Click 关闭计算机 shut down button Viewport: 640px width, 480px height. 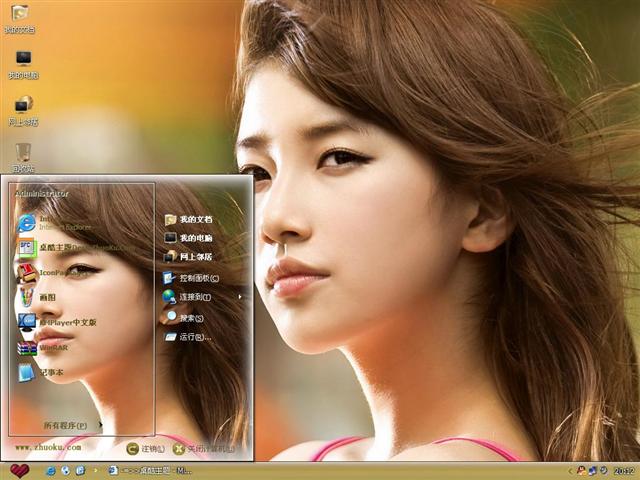pyautogui.click(x=204, y=449)
